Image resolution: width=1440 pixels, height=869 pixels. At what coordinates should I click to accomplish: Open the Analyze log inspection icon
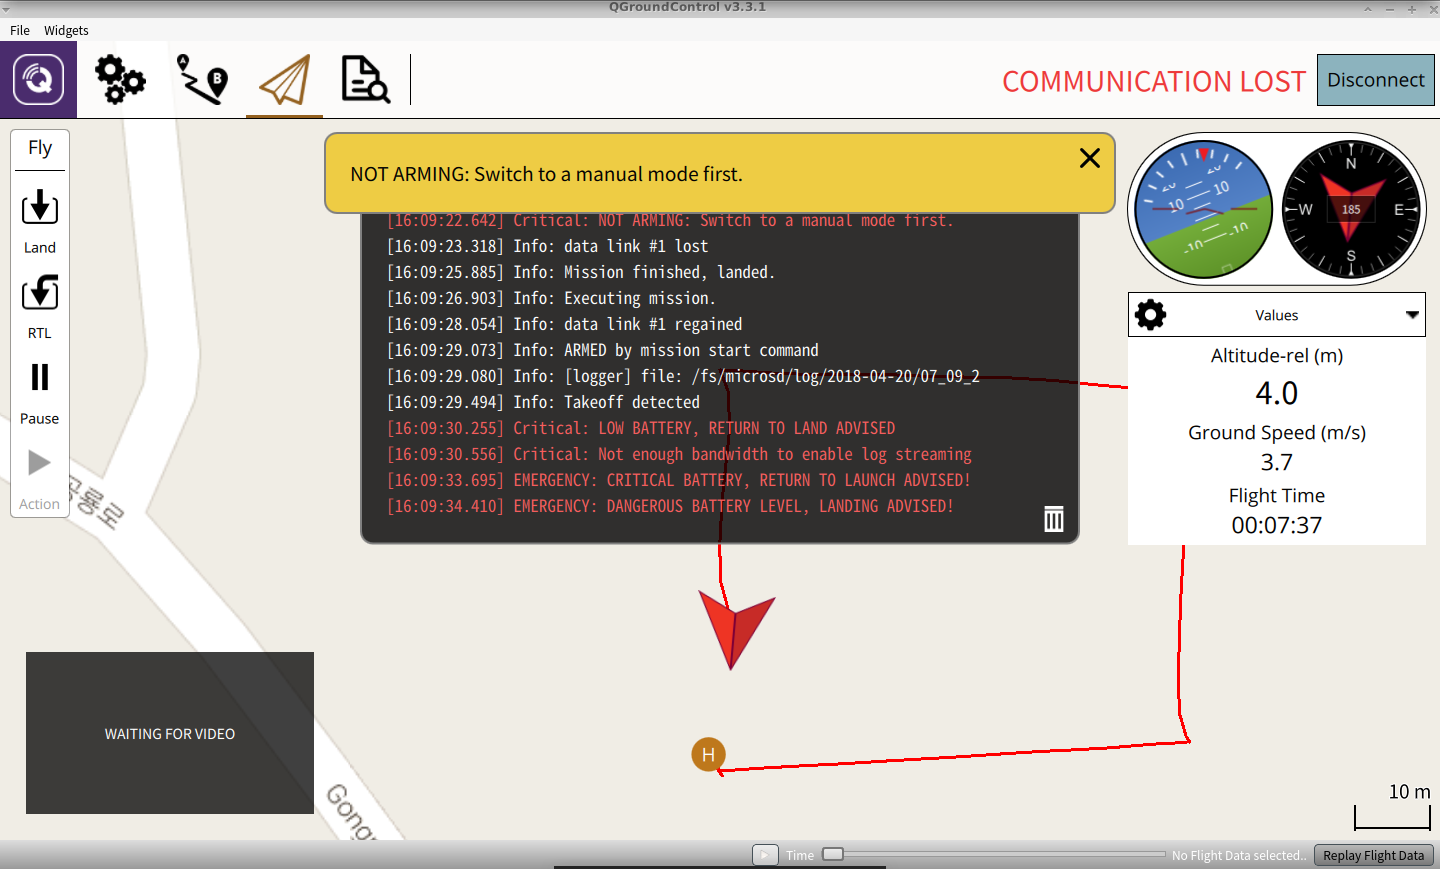[x=365, y=80]
